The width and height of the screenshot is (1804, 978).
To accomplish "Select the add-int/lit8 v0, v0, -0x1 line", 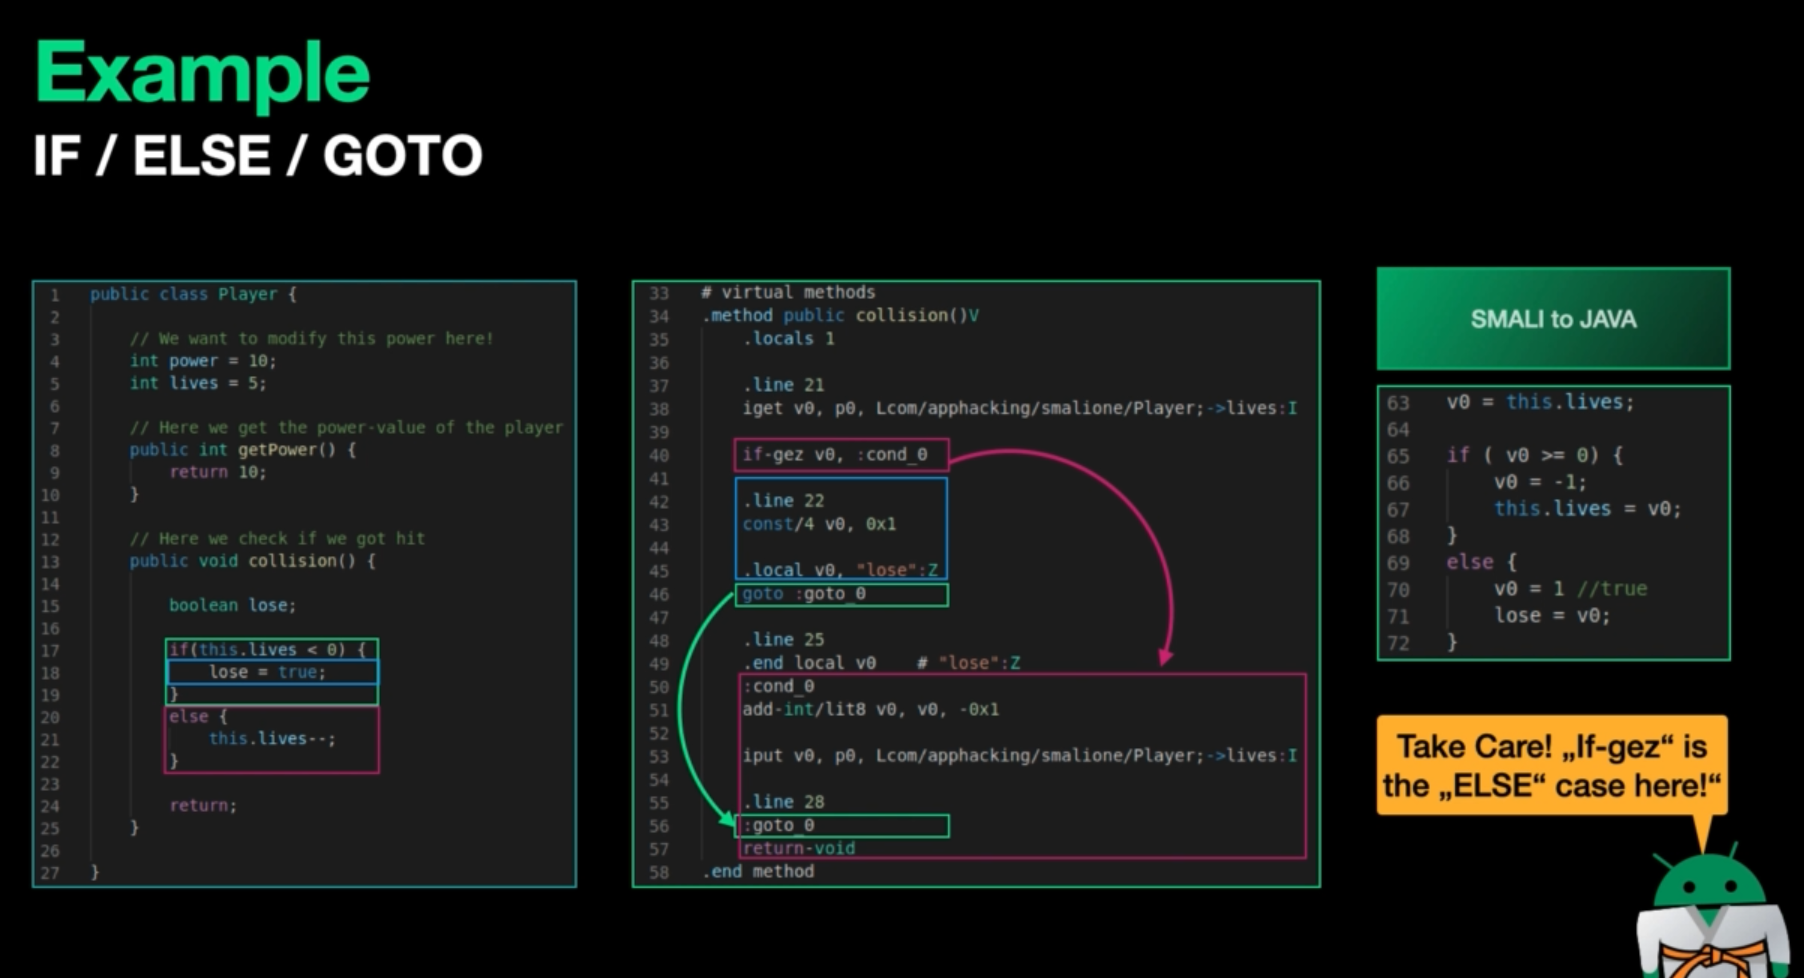I will (x=870, y=710).
